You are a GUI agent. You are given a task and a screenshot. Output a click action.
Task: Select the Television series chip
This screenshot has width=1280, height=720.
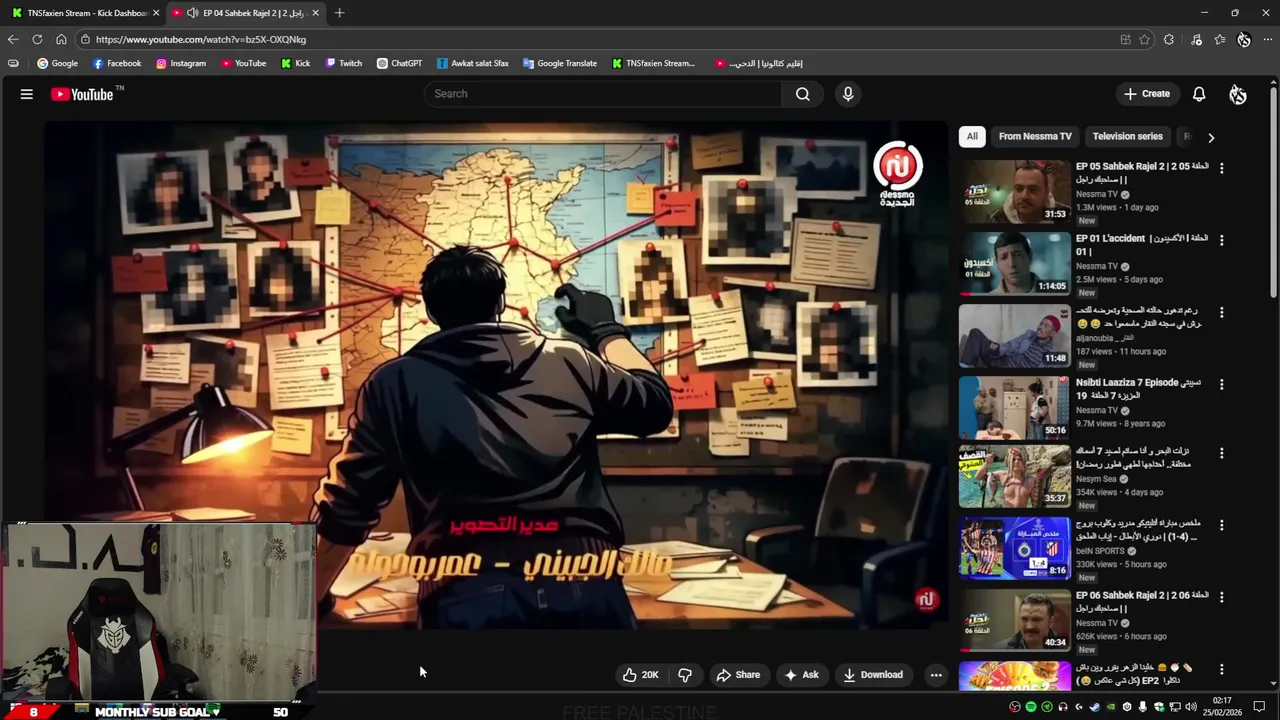1127,136
